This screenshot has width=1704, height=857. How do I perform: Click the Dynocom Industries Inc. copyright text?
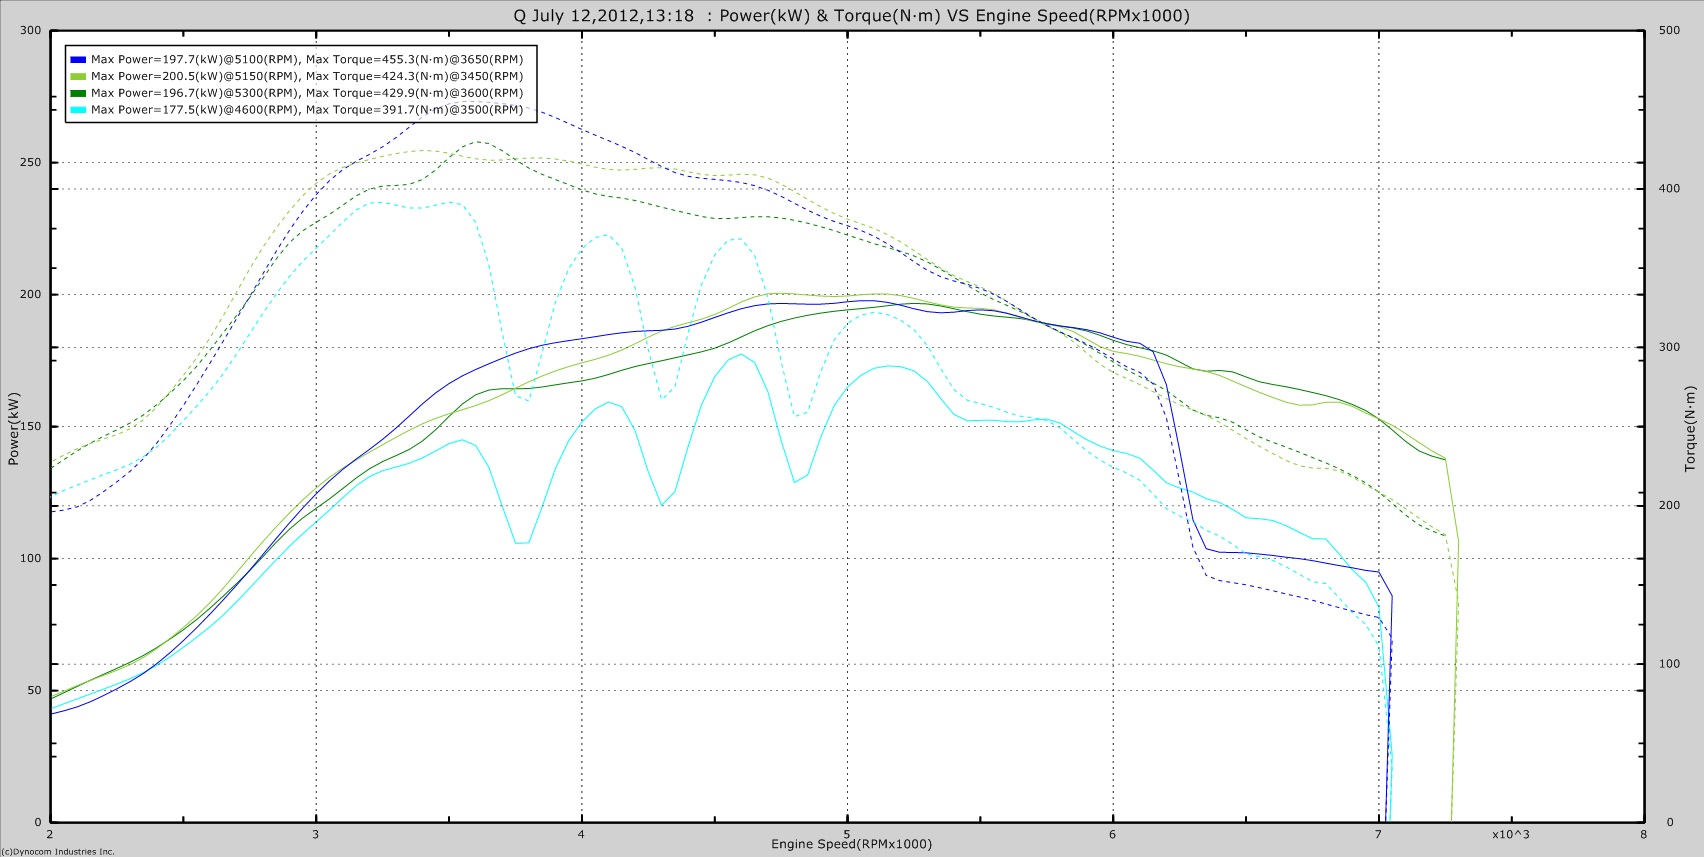(x=58, y=852)
